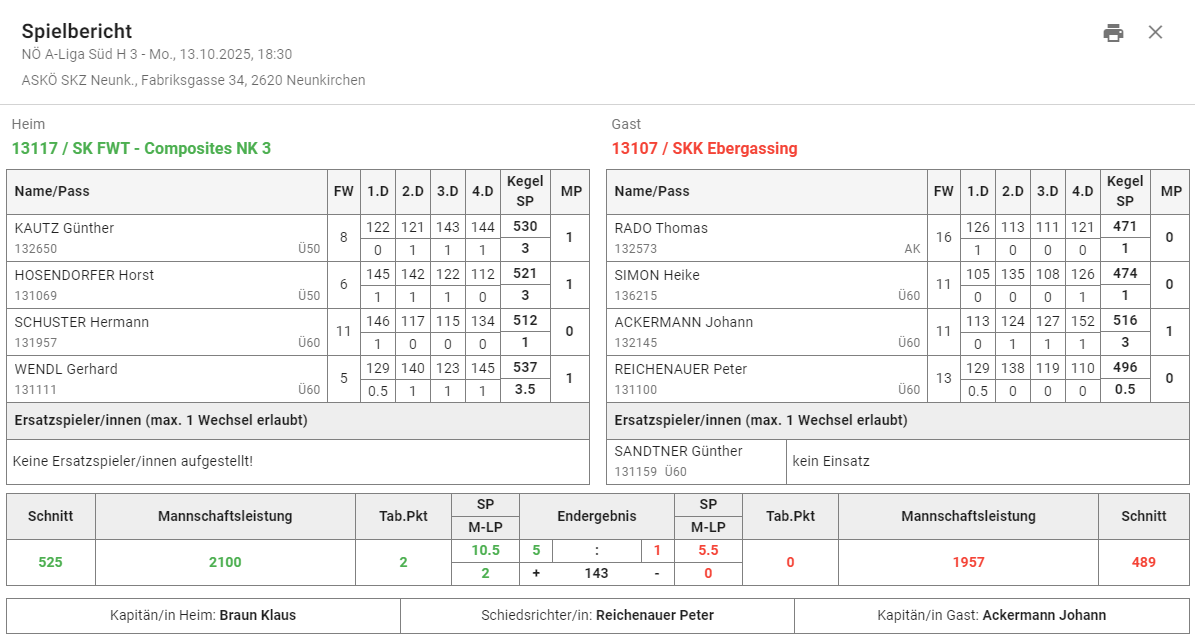Click pass number 131069
The width and height of the screenshot is (1195, 641).
tap(36, 296)
